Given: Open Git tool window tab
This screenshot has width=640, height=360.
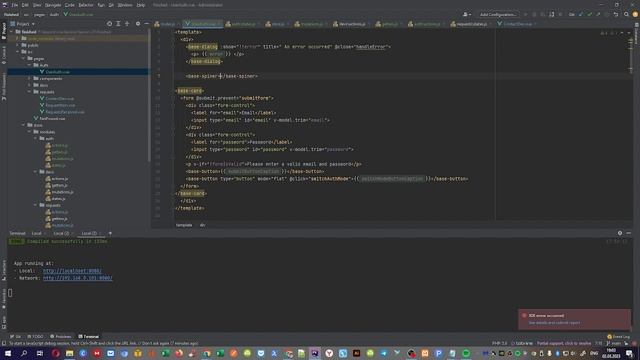Looking at the screenshot, I should click(16, 337).
